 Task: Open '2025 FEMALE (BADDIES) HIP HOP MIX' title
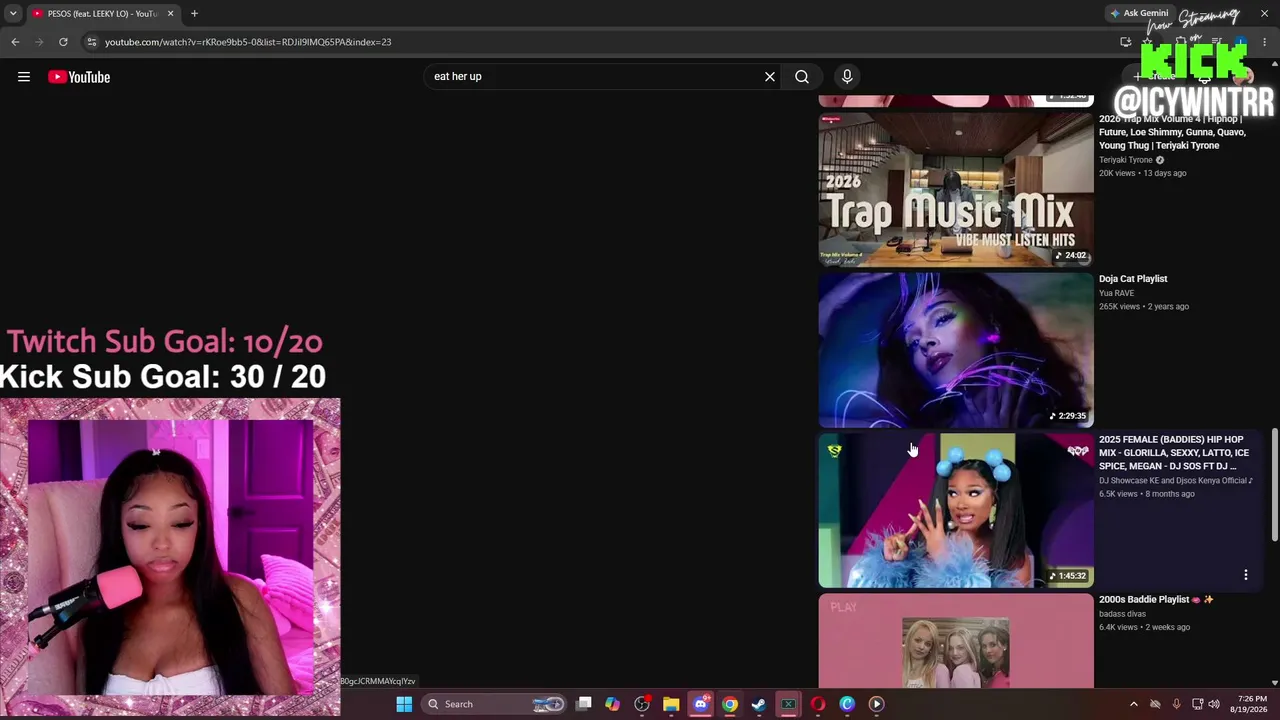pyautogui.click(x=1174, y=453)
